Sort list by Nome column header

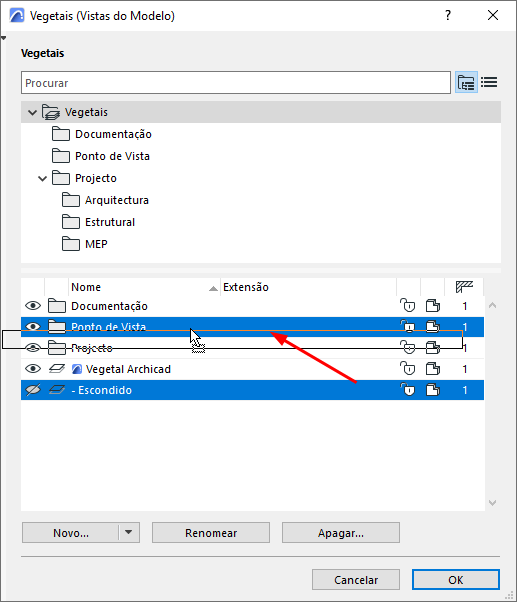point(144,287)
